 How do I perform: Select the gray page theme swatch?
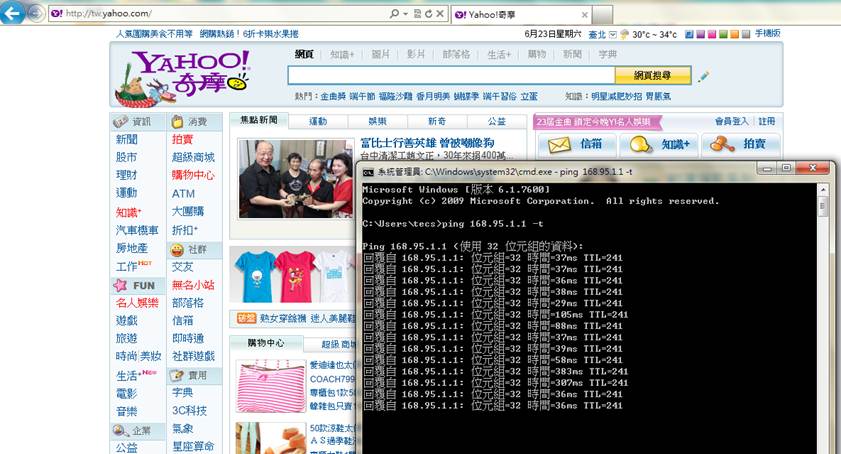click(x=746, y=34)
